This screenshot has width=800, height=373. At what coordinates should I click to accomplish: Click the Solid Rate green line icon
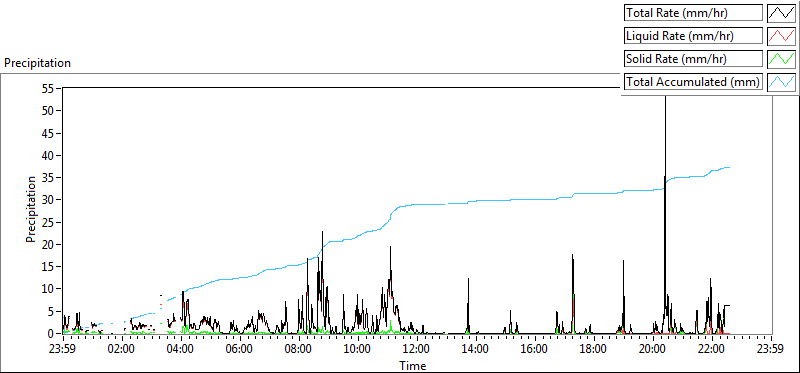pyautogui.click(x=781, y=59)
